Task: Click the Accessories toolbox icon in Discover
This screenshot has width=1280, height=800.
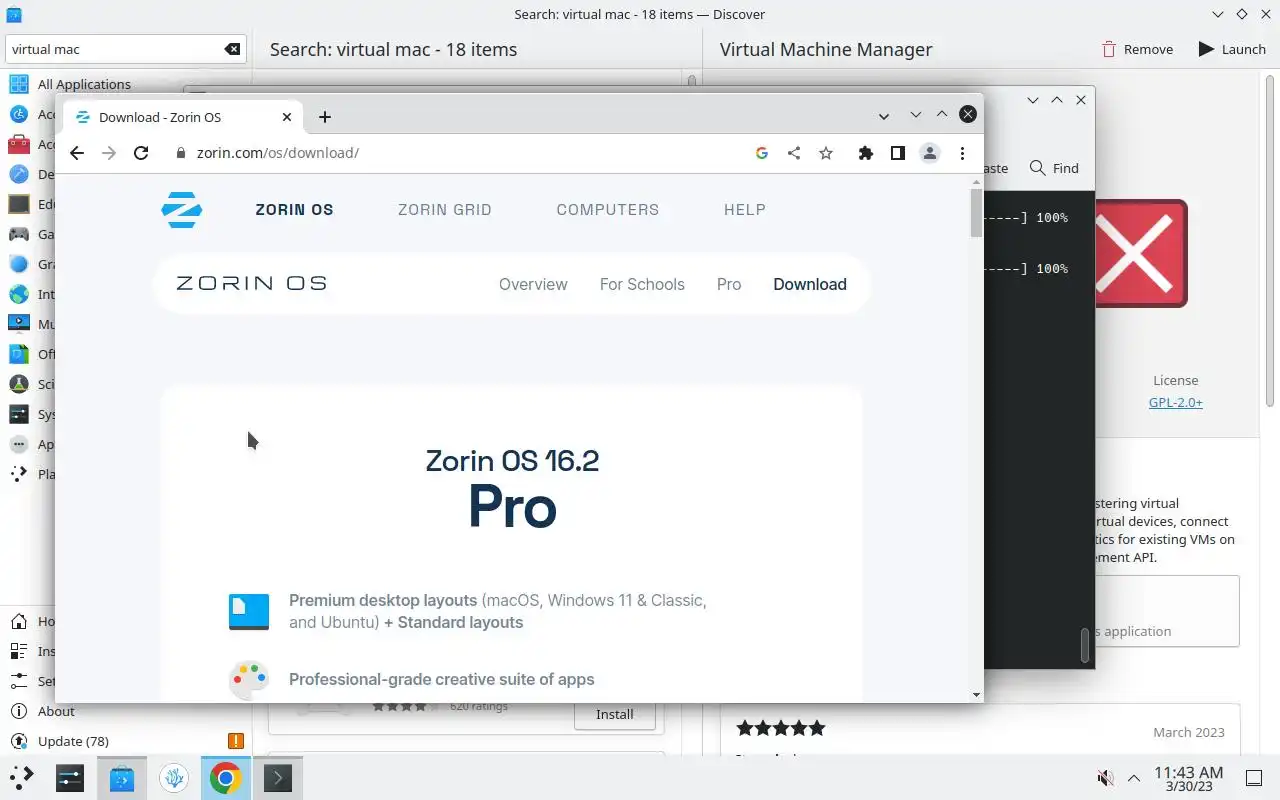Action: pos(19,144)
